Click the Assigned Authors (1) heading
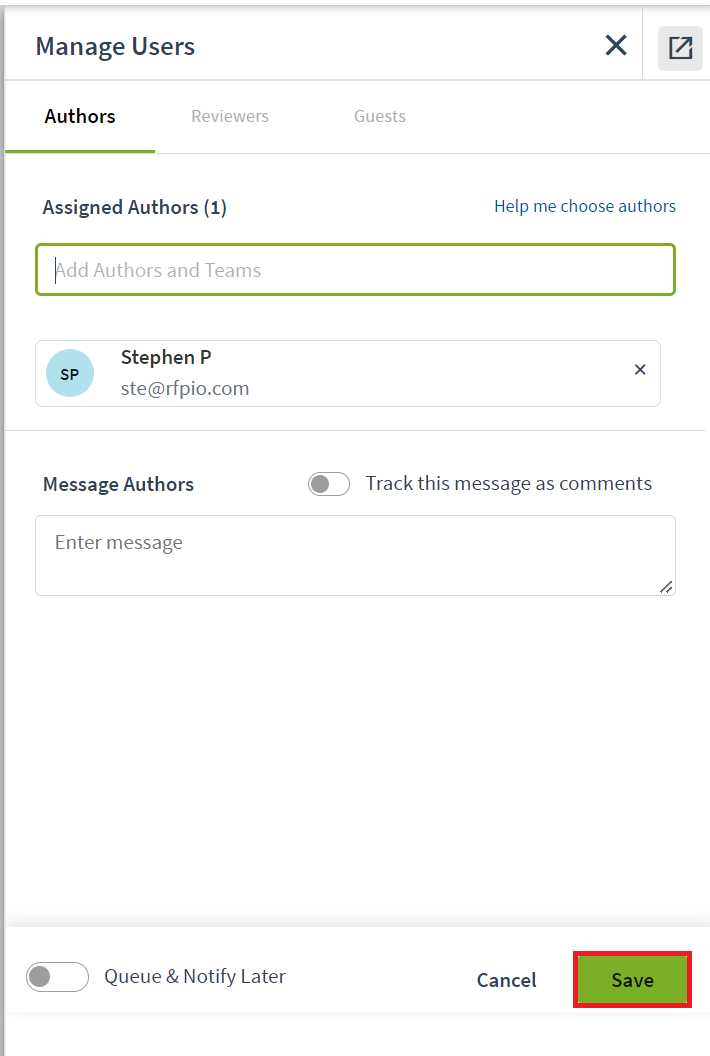The width and height of the screenshot is (710, 1056). (134, 207)
